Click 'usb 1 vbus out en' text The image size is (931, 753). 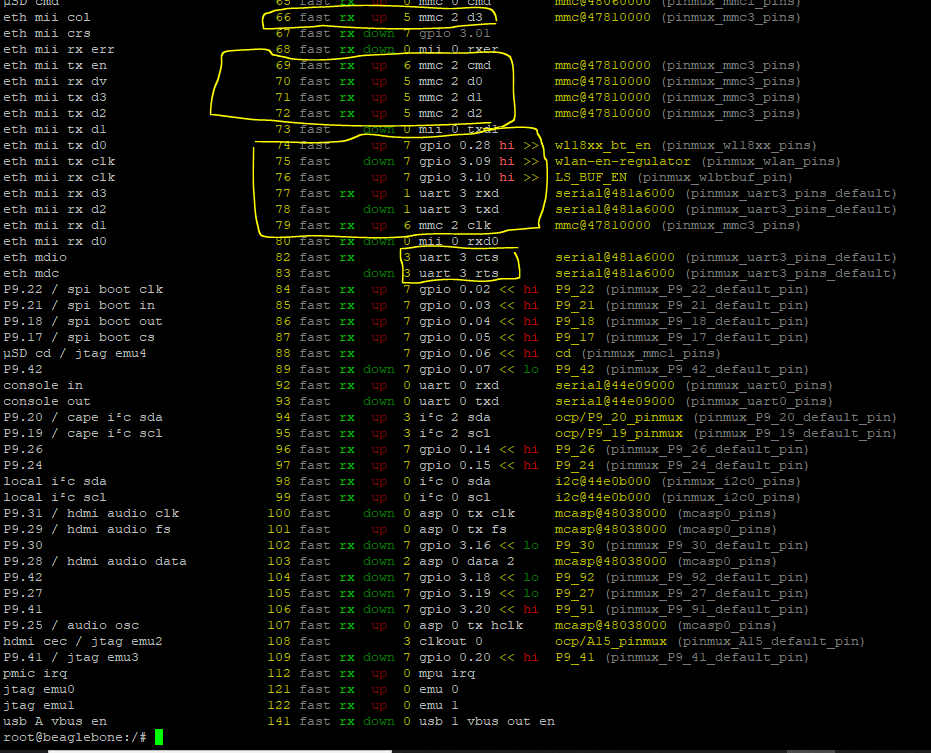487,721
